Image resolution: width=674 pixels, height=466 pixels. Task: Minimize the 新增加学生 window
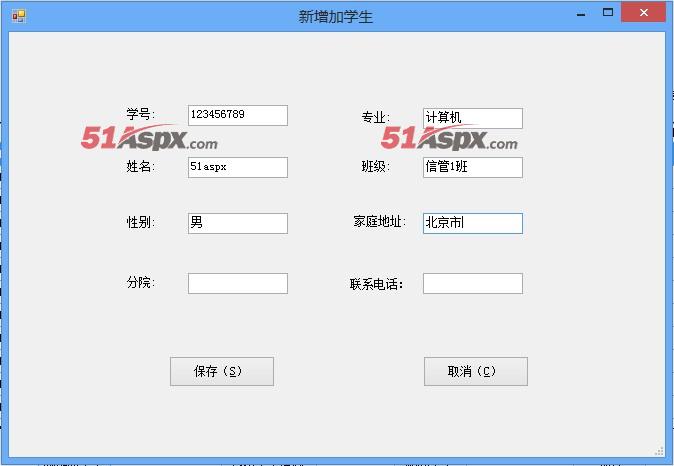click(581, 14)
